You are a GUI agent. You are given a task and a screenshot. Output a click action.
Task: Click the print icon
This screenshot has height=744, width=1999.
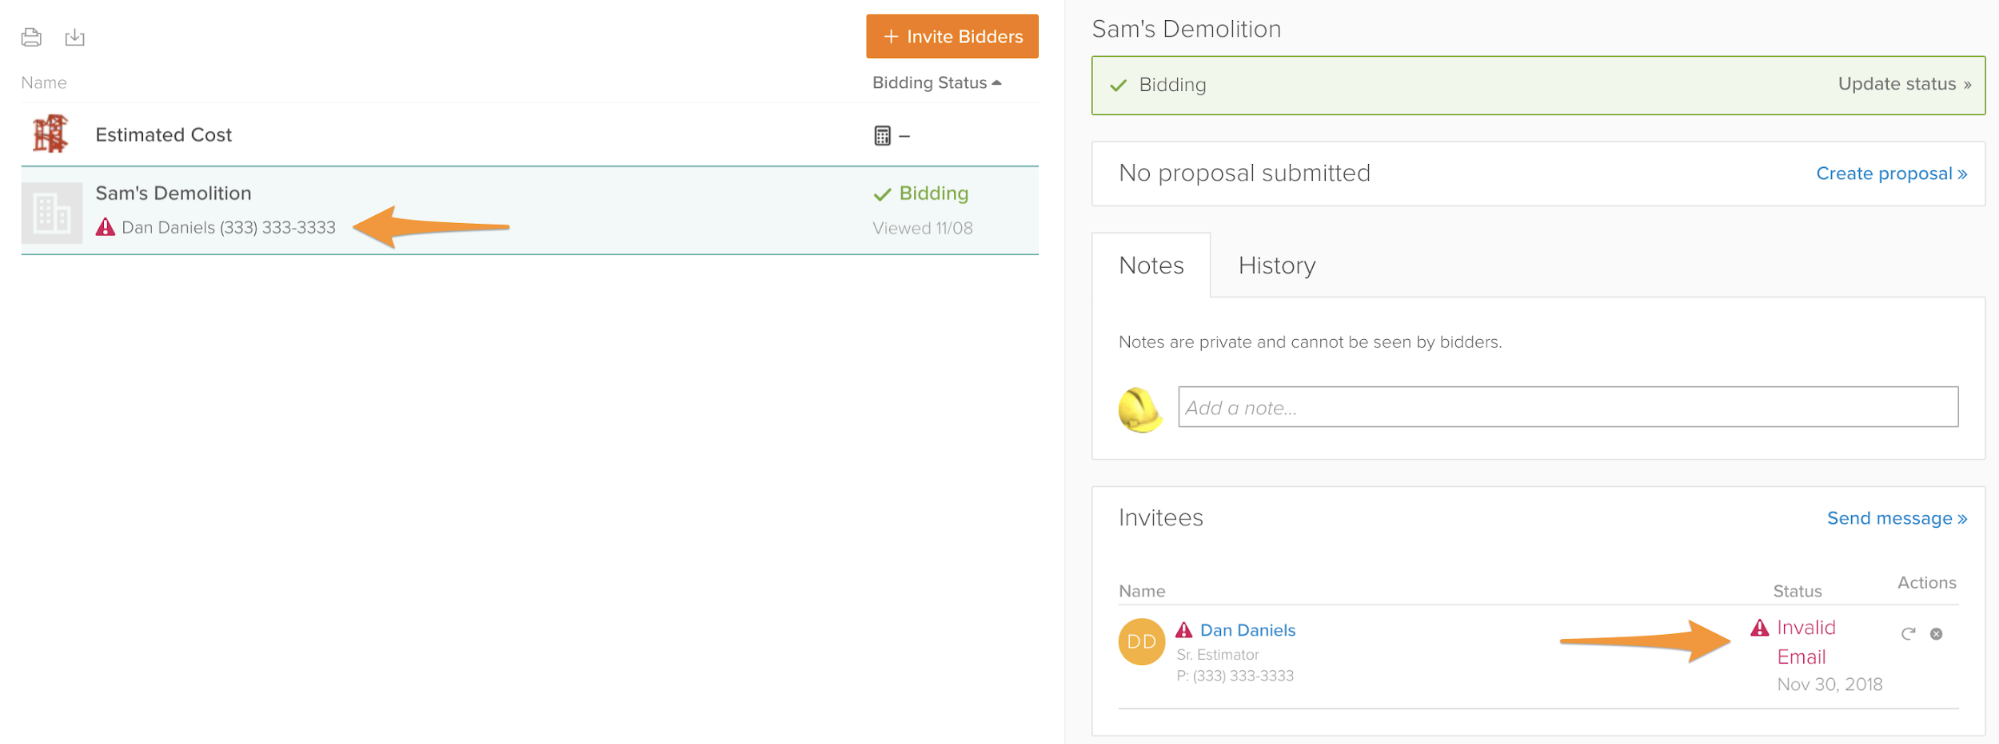coord(31,38)
